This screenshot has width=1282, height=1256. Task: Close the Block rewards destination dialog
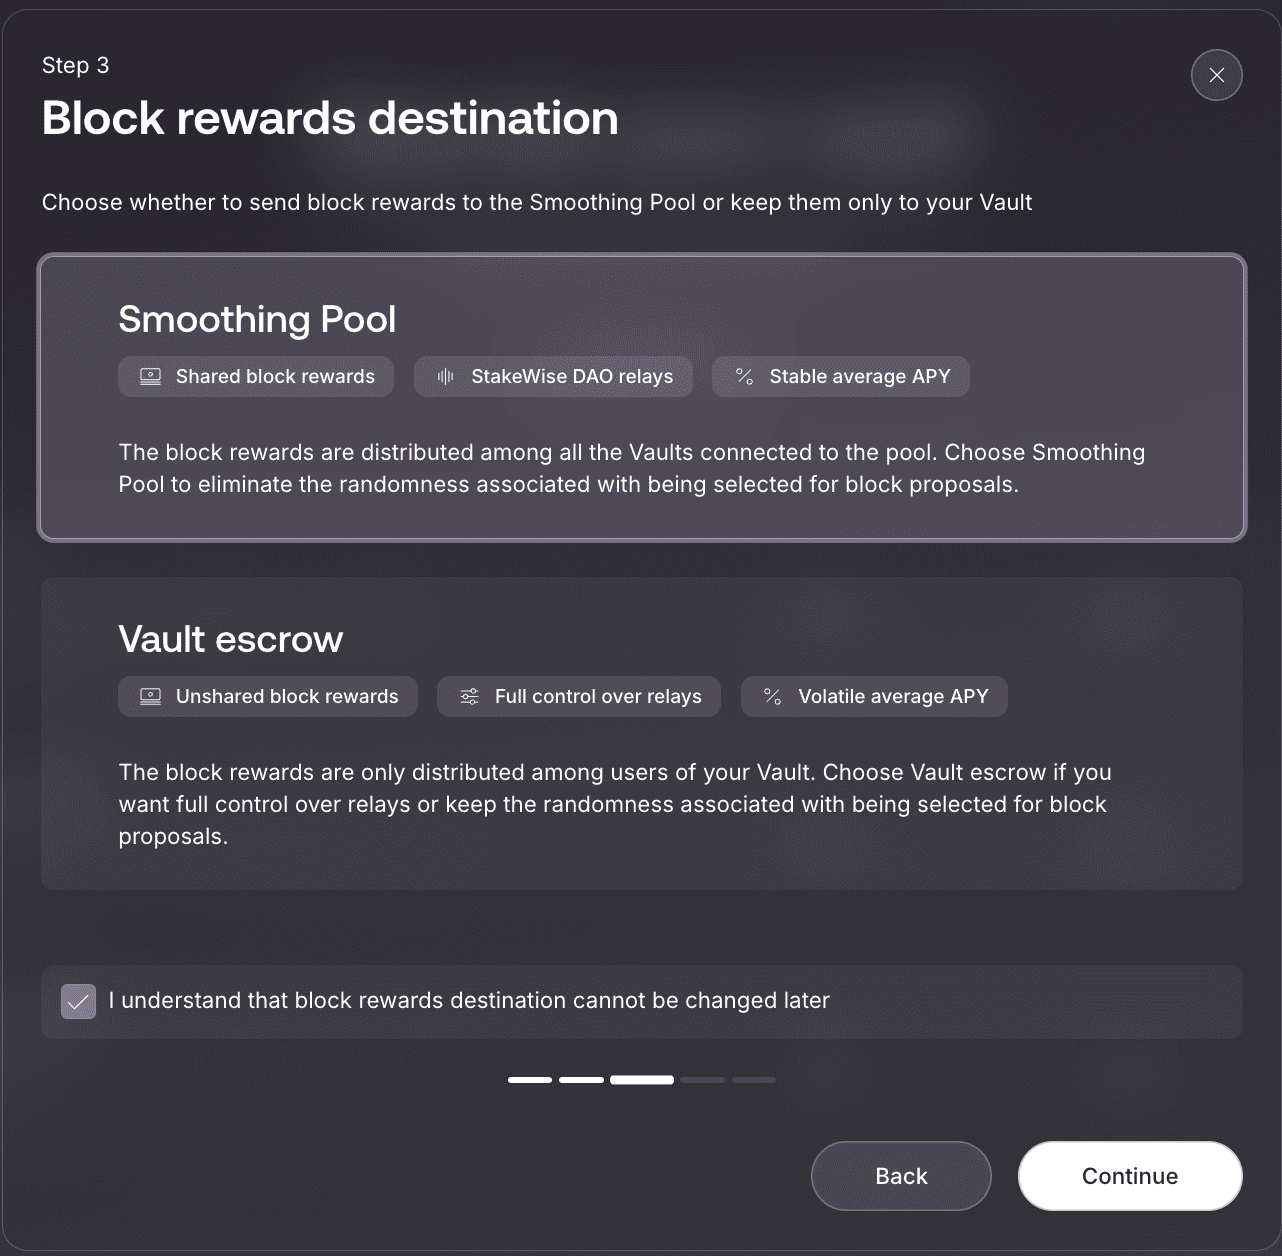pyautogui.click(x=1216, y=75)
